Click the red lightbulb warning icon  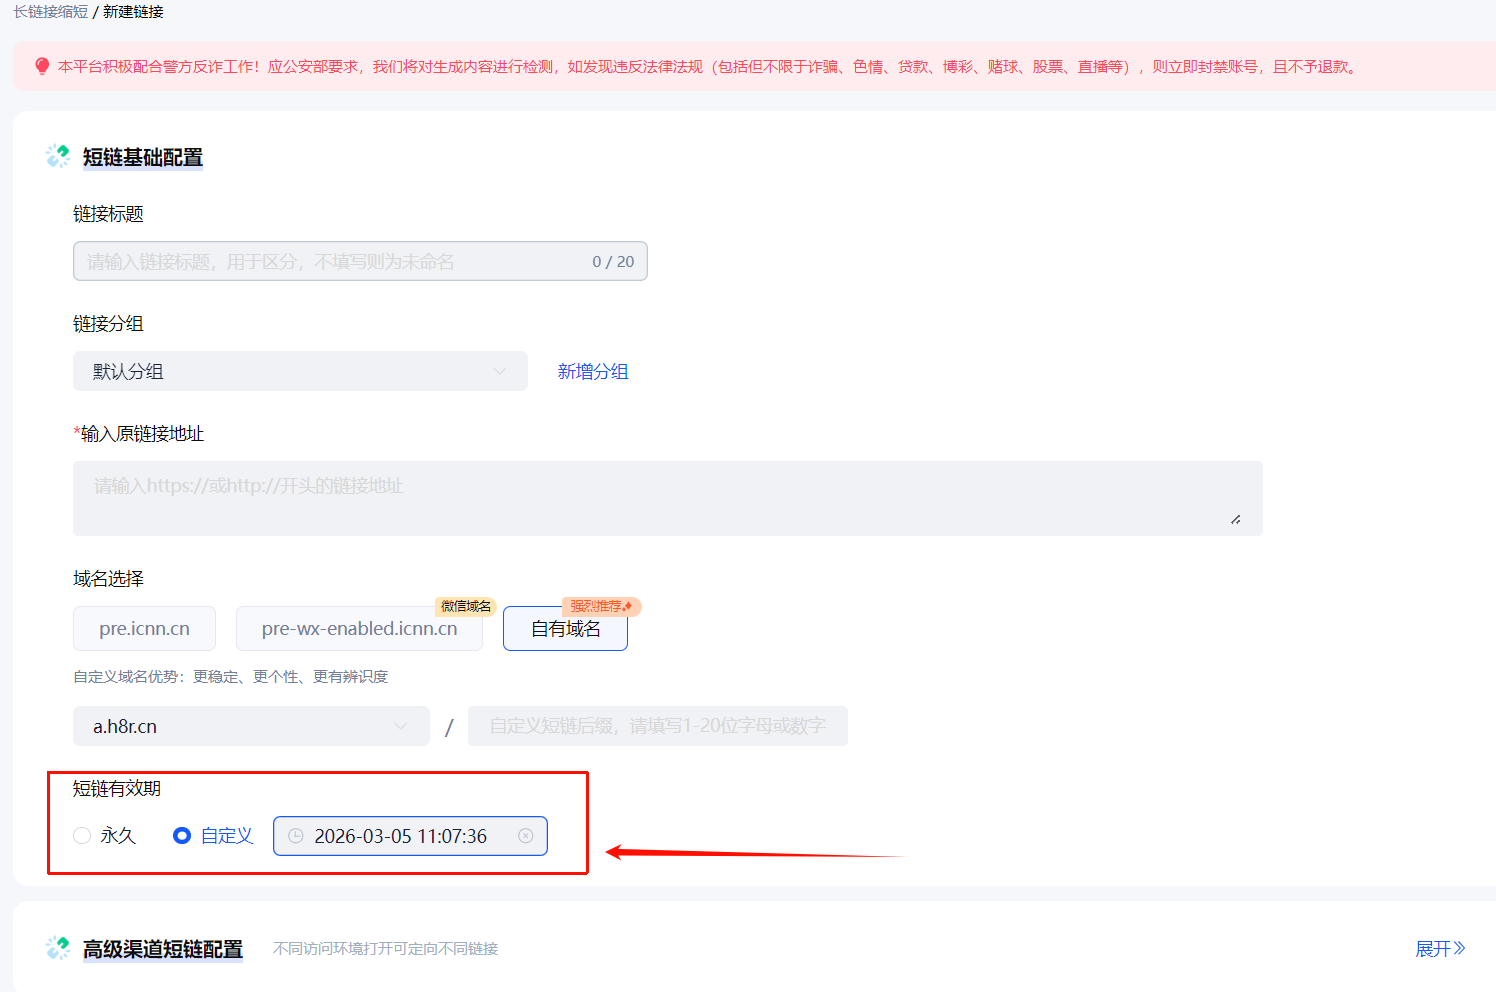click(x=41, y=66)
